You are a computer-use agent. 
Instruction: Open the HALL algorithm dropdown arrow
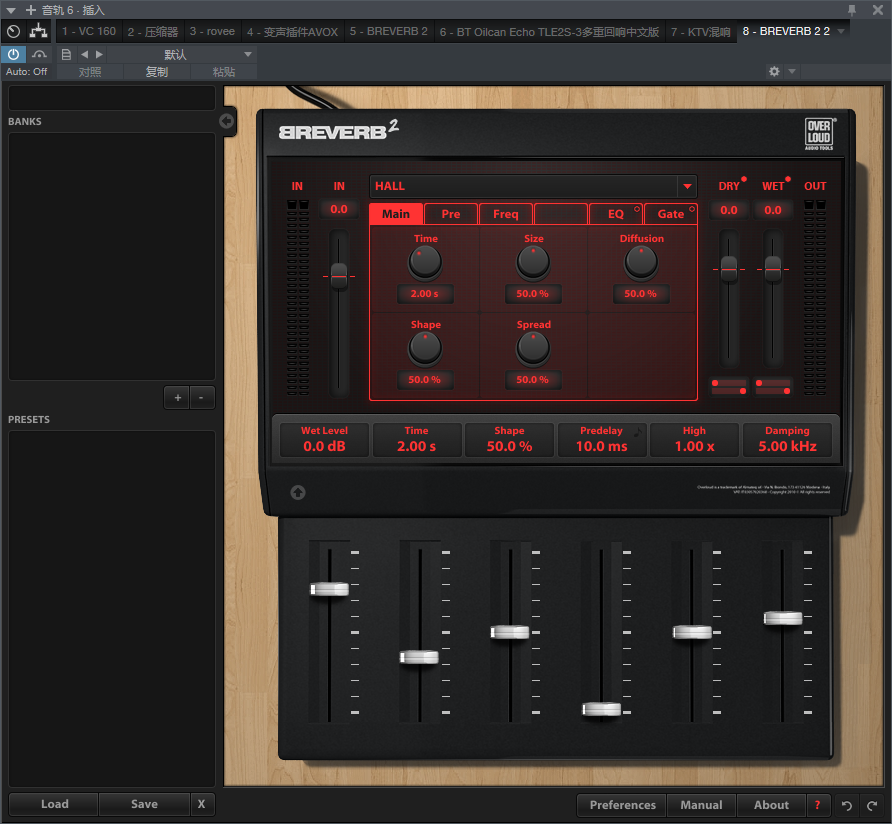click(687, 186)
